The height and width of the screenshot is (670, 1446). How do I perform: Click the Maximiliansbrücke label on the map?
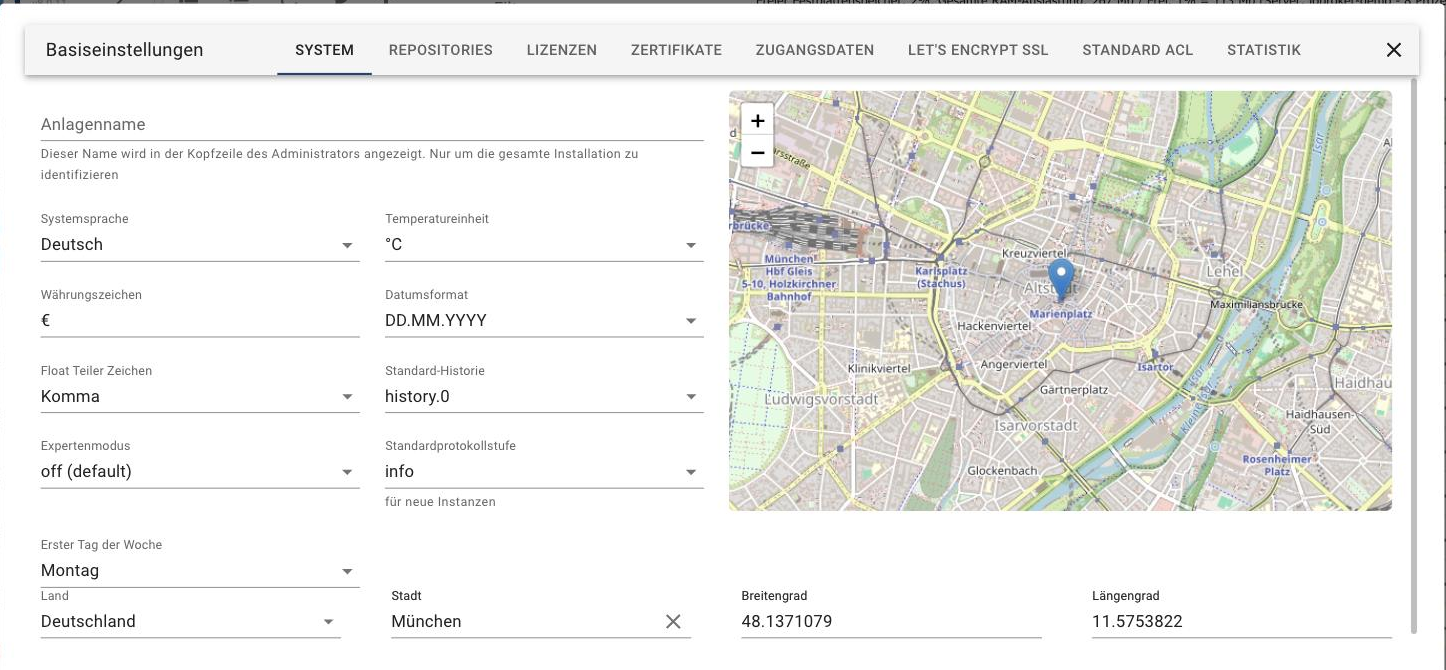(1257, 303)
